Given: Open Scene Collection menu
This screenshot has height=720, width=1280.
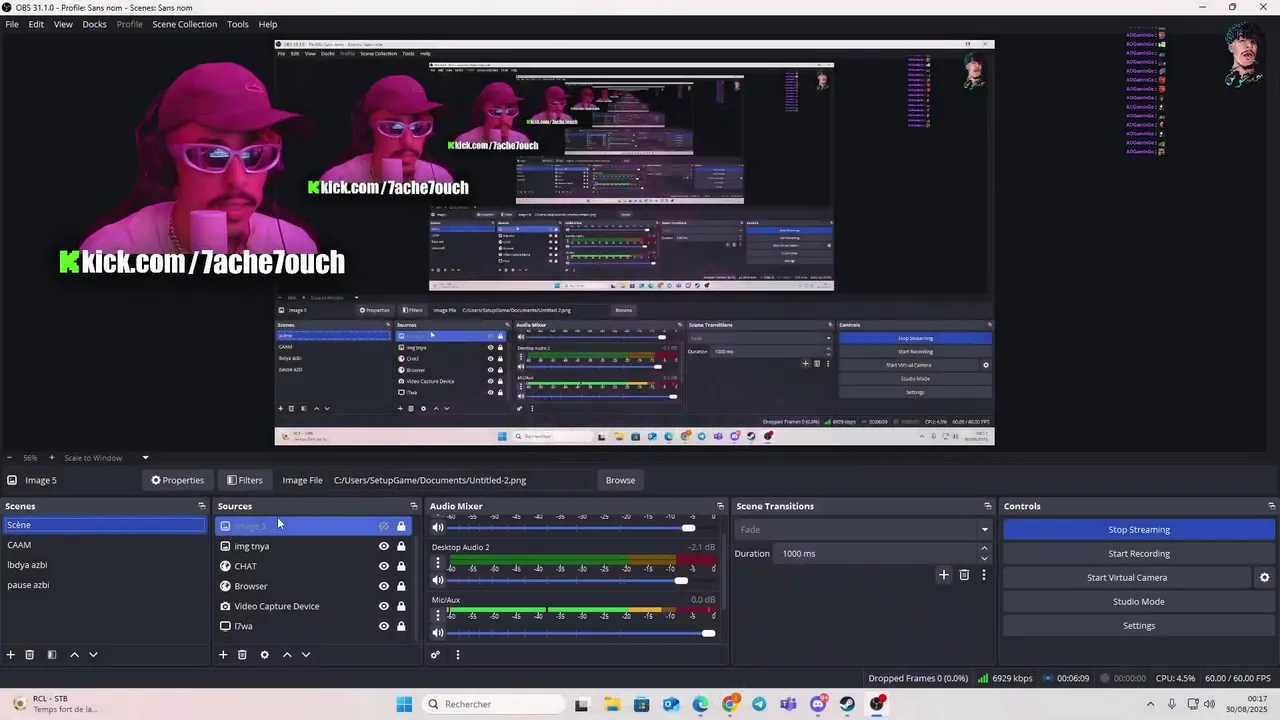Looking at the screenshot, I should [x=184, y=24].
